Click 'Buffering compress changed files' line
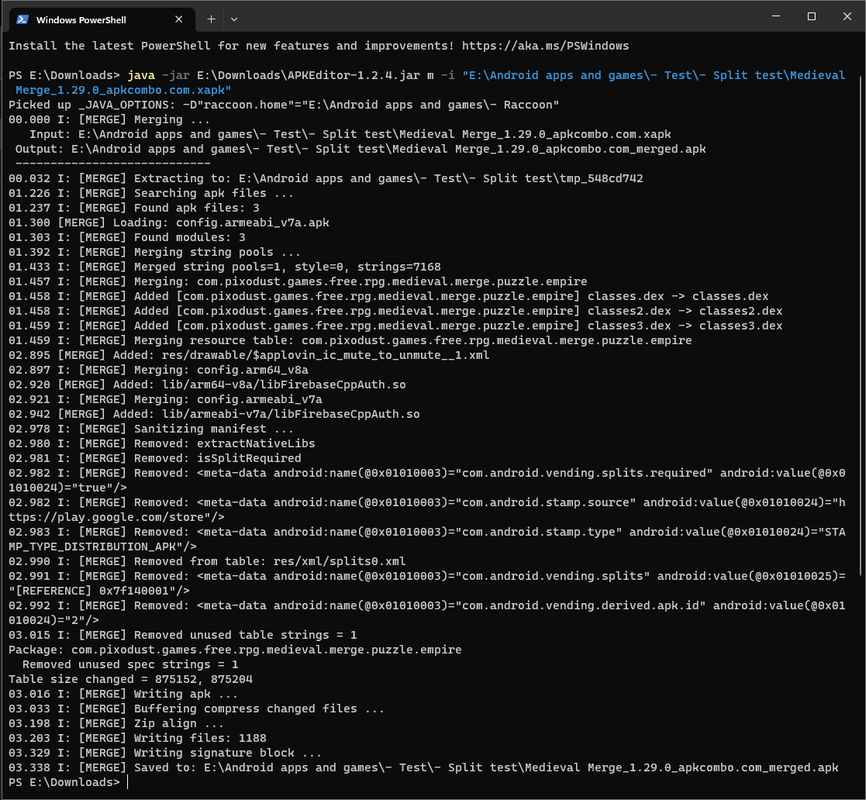 point(196,709)
